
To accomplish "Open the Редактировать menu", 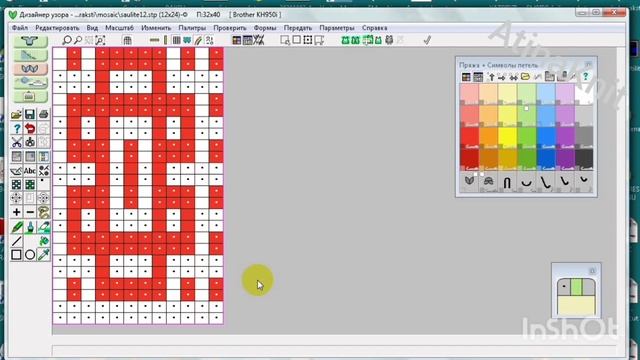I will (57, 28).
